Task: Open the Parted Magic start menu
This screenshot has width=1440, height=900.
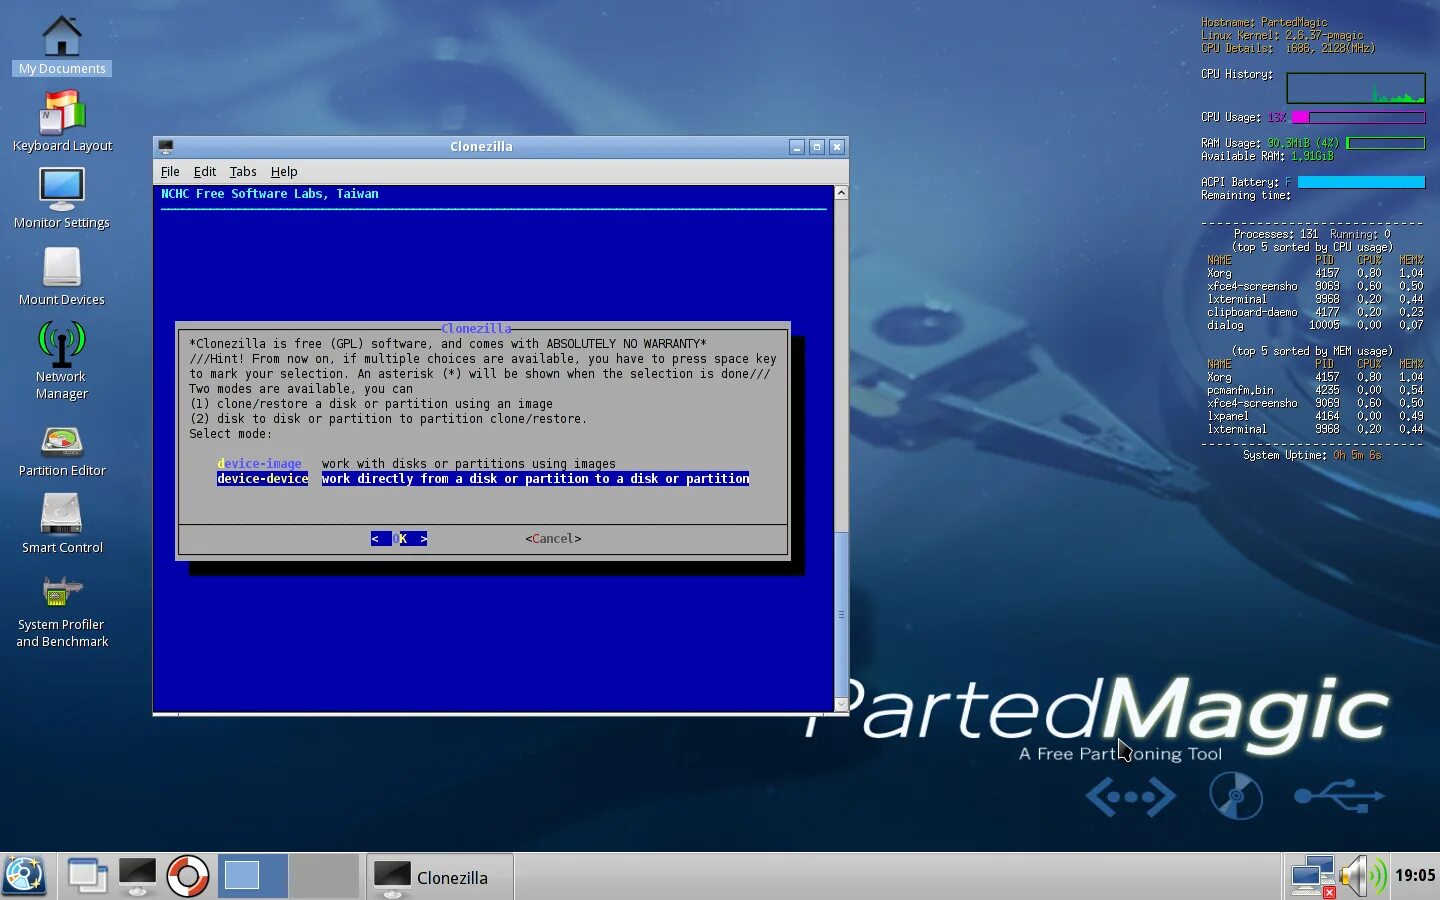Action: coord(24,876)
